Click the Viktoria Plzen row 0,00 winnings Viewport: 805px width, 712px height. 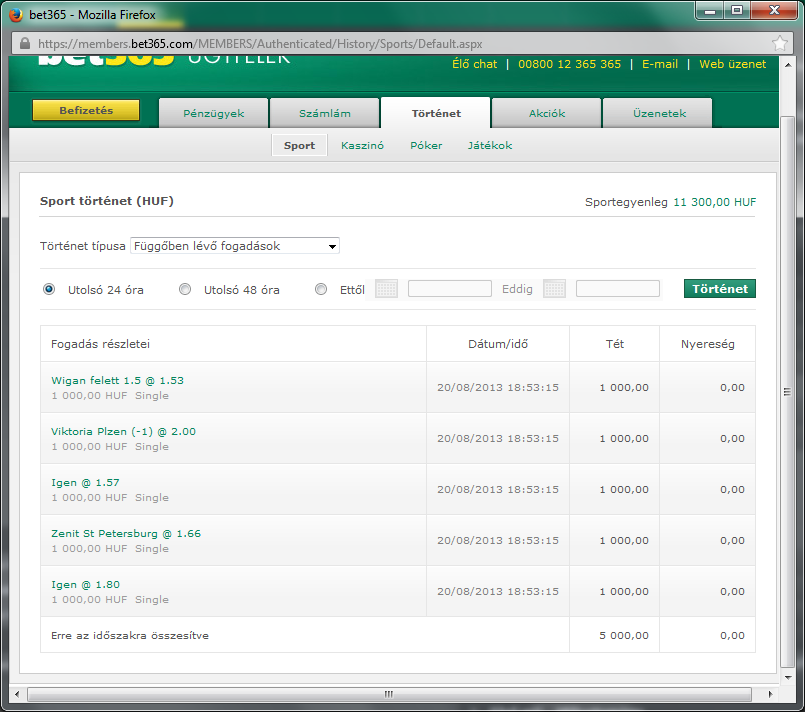732,438
